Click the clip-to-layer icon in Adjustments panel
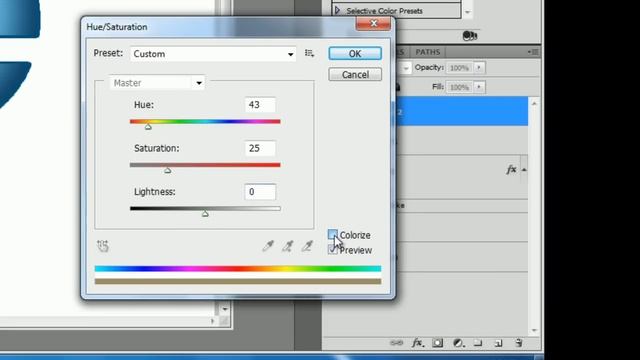 point(470,36)
